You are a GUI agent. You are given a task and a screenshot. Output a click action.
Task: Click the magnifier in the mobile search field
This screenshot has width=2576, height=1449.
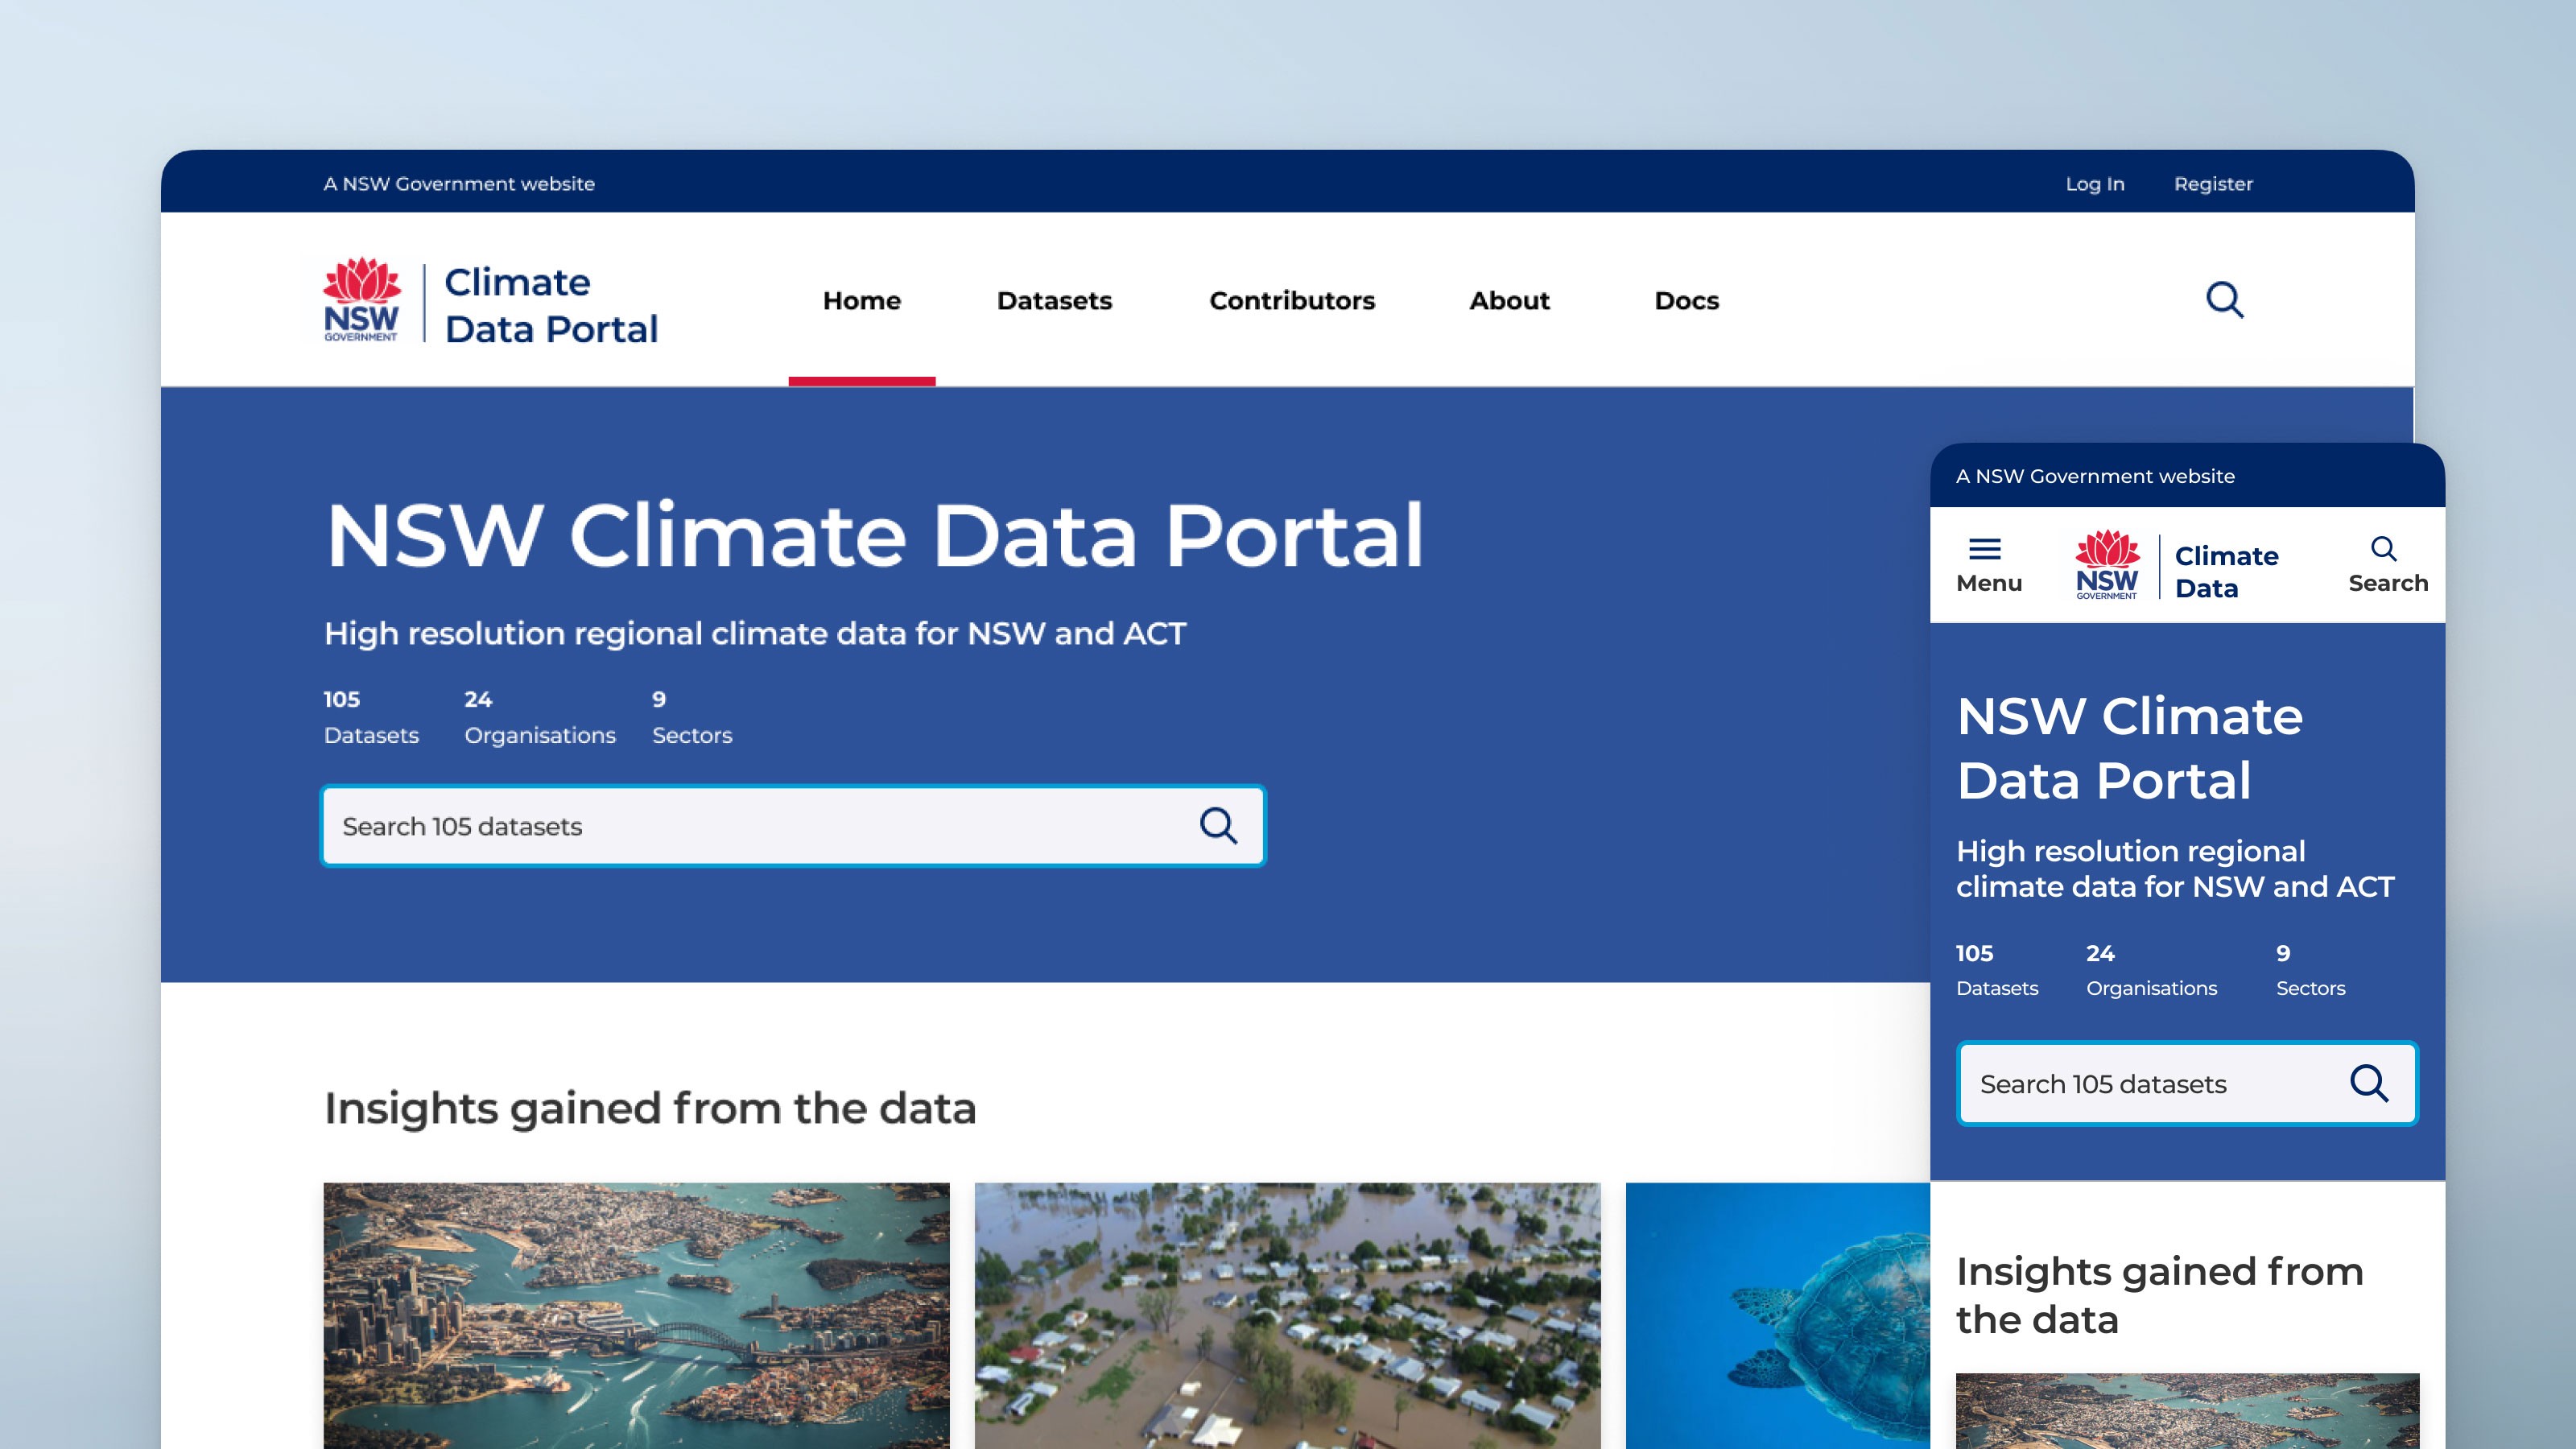click(x=2368, y=1083)
